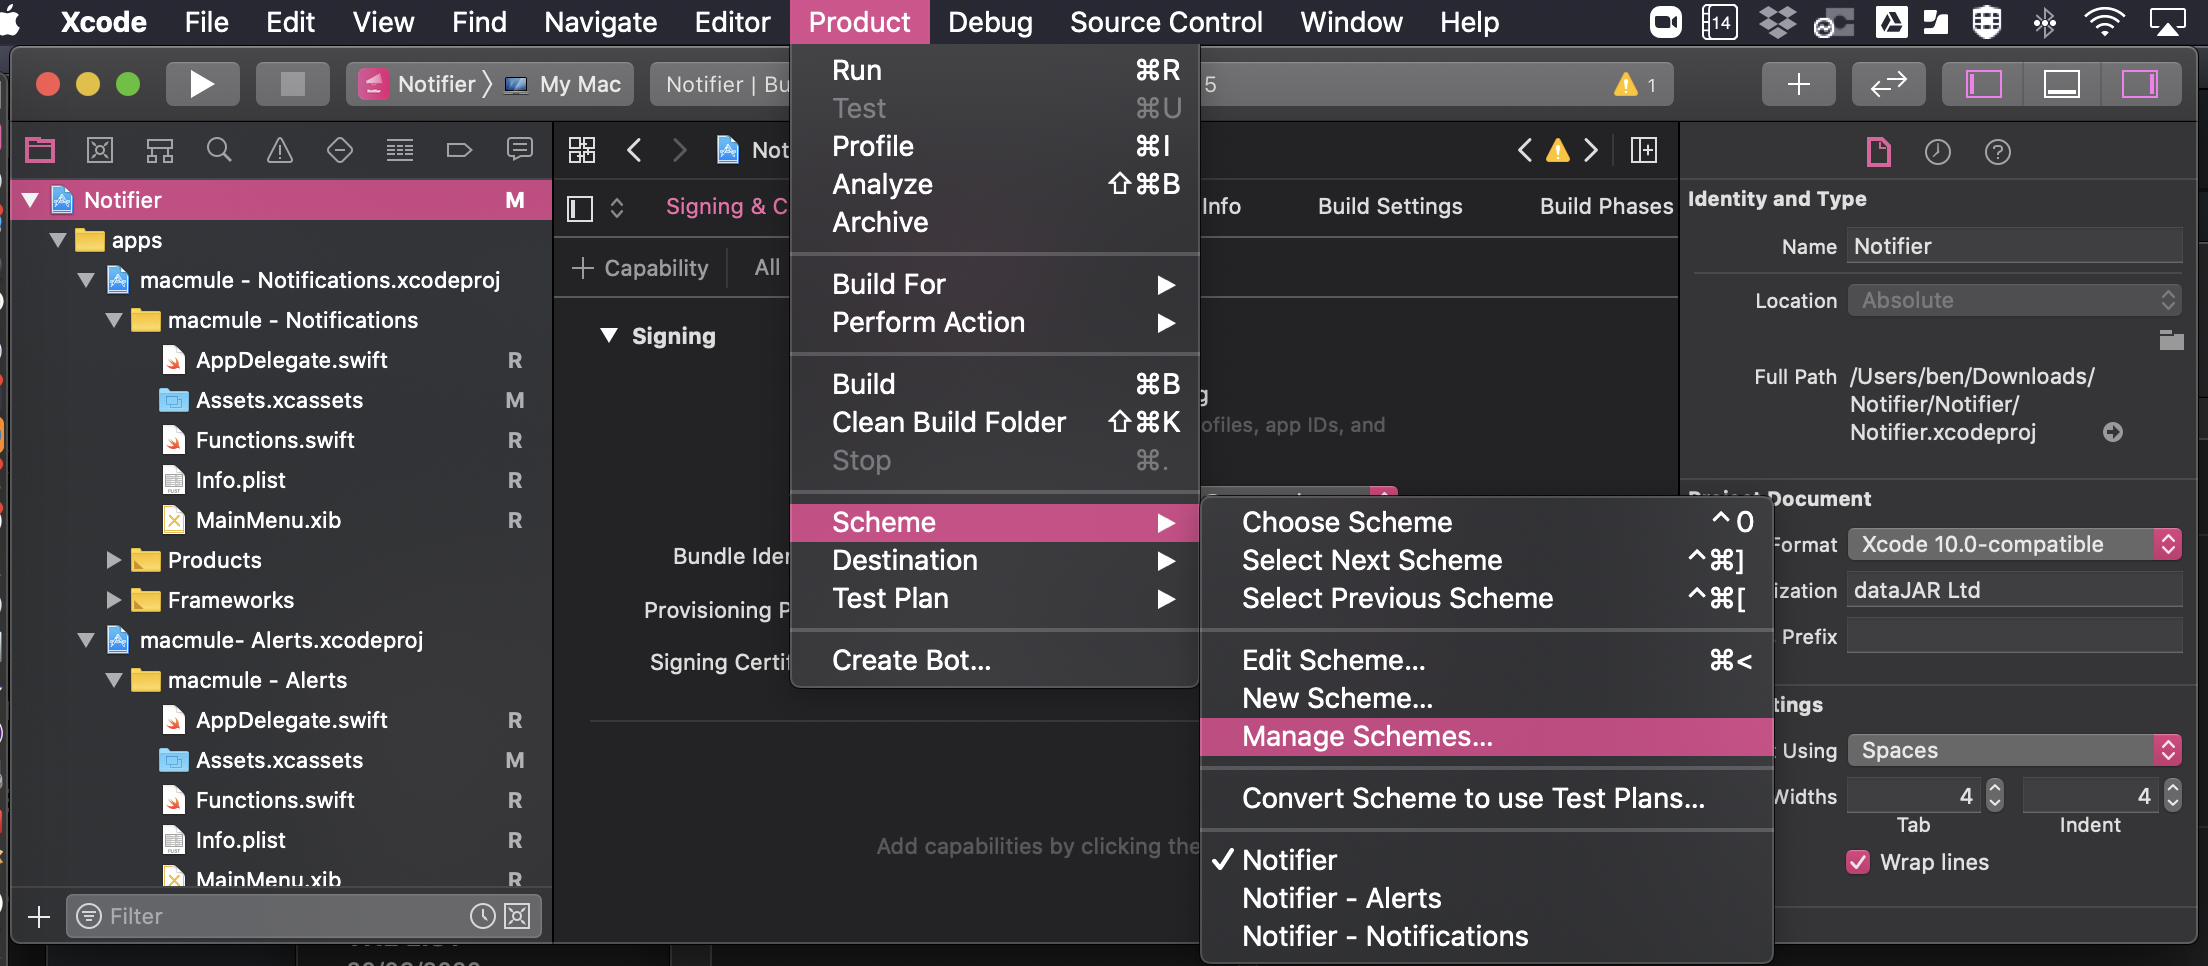The height and width of the screenshot is (966, 2208).
Task: Toggle the targets list sidebar icon
Action: coord(580,208)
